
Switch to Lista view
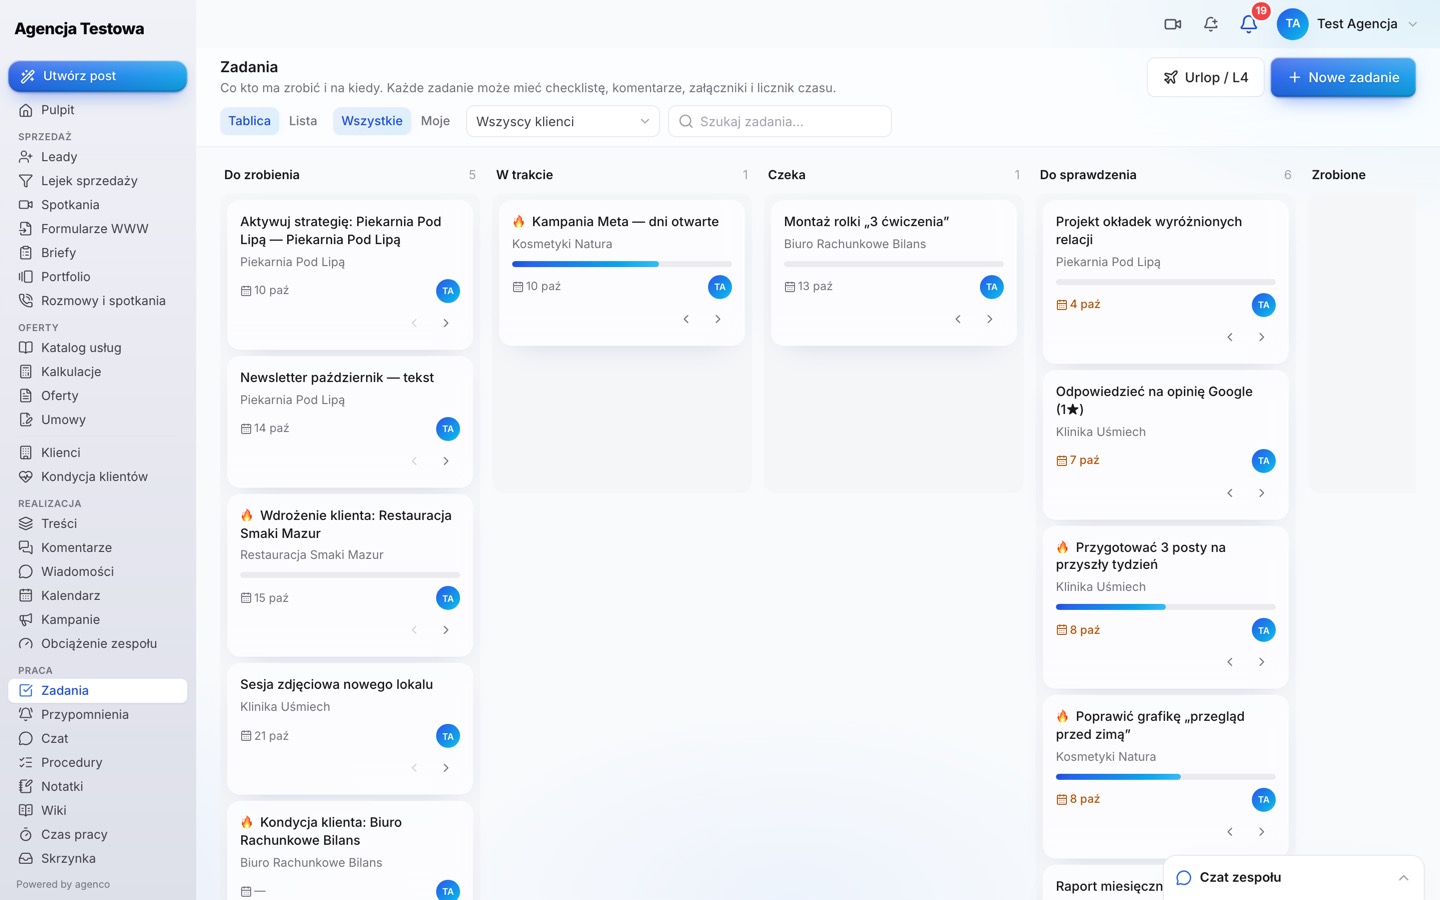[x=303, y=121]
